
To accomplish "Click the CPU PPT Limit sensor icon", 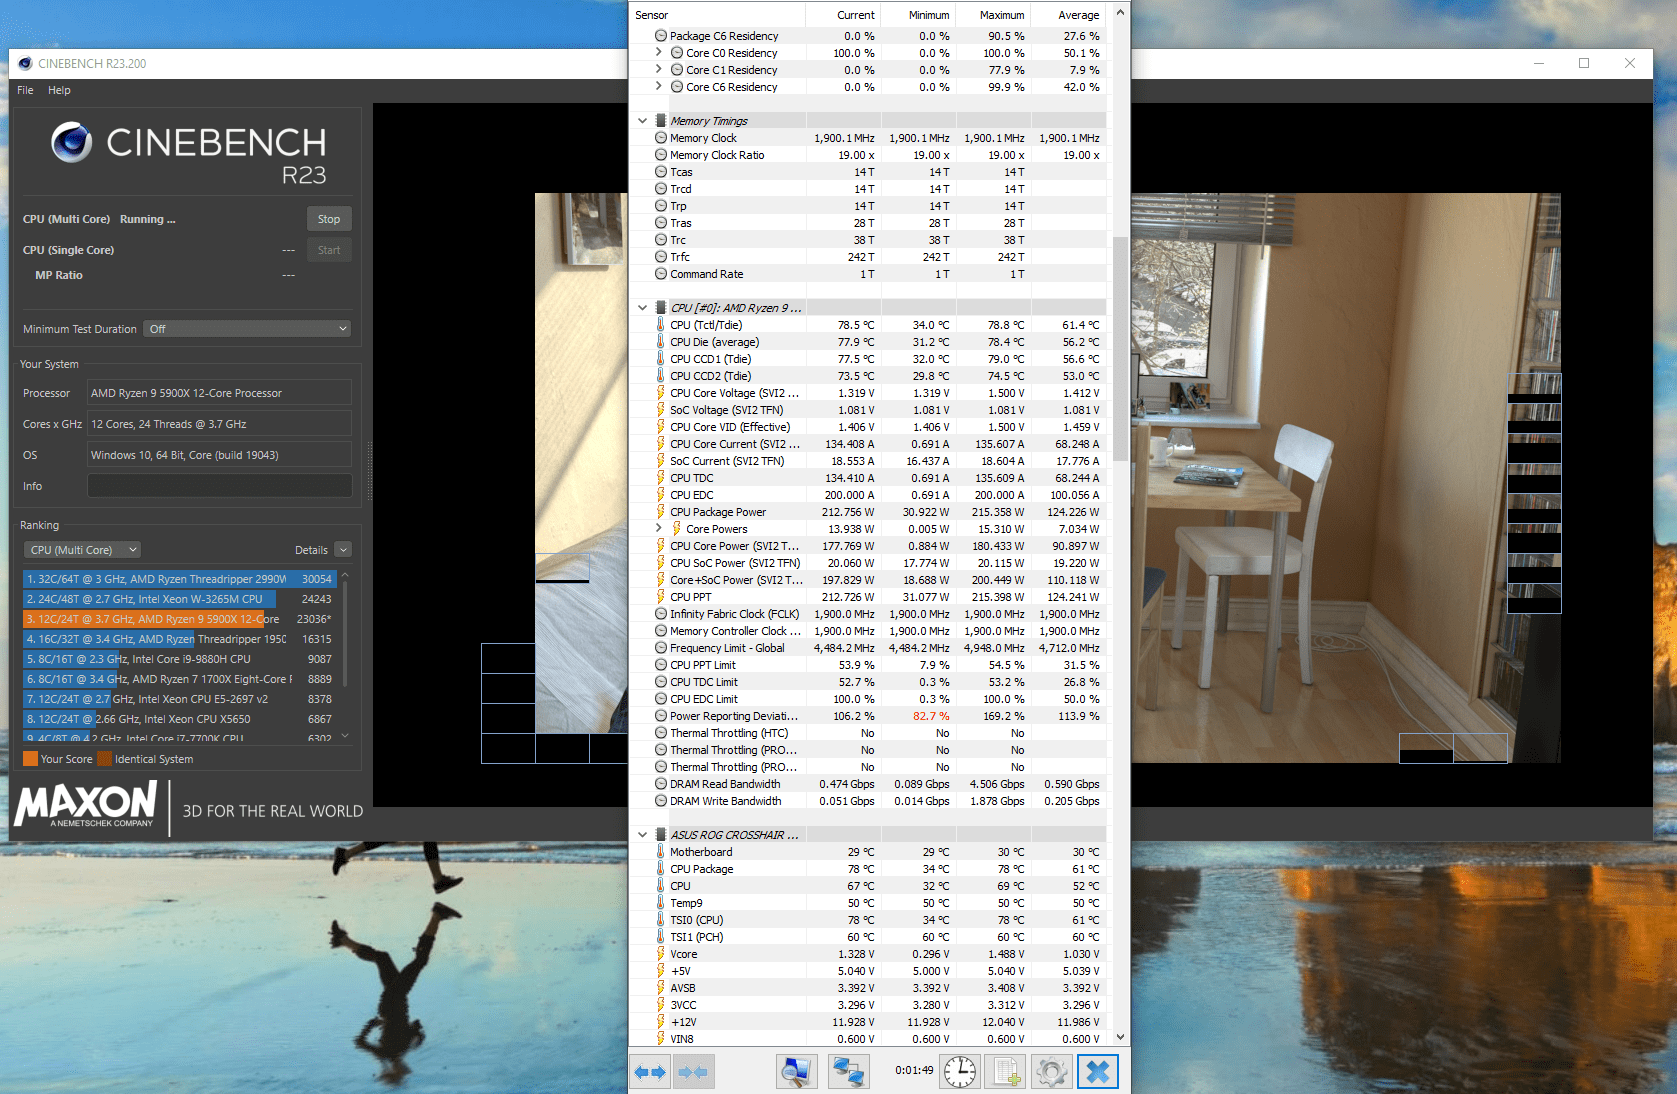I will 661,665.
